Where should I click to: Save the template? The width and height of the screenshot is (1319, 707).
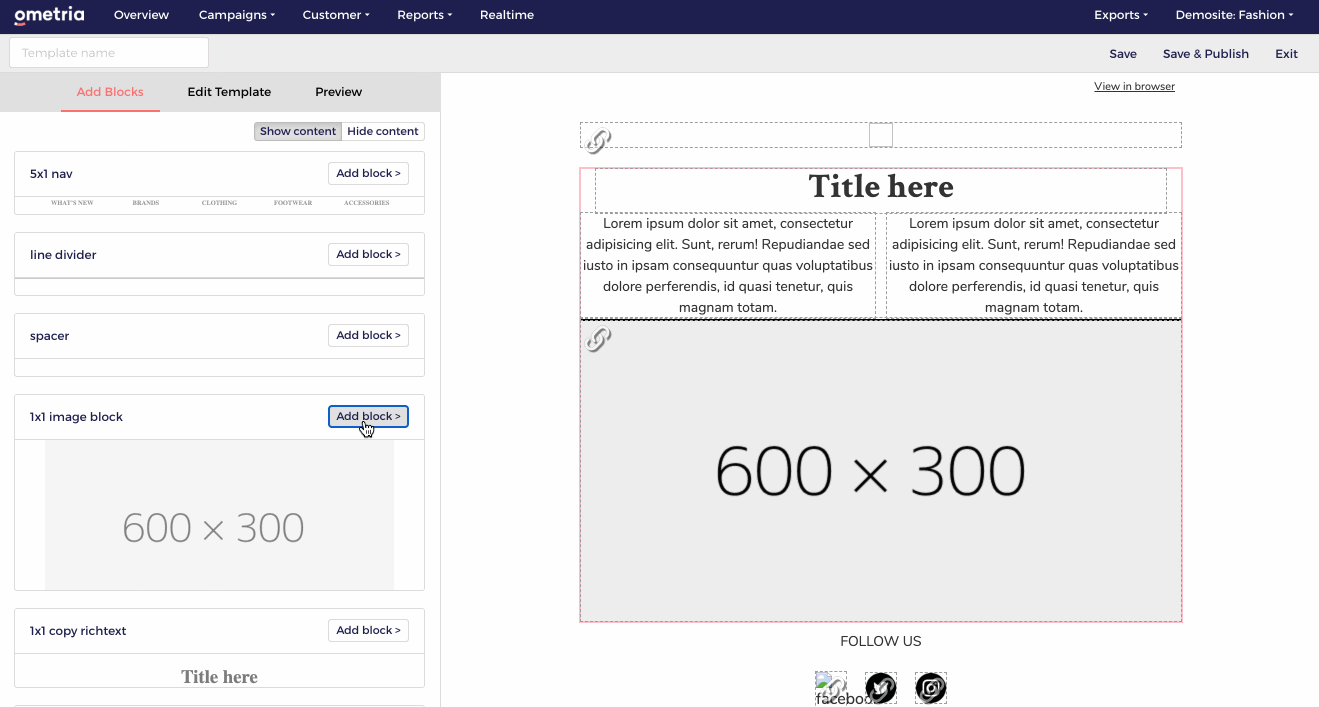pyautogui.click(x=1123, y=54)
